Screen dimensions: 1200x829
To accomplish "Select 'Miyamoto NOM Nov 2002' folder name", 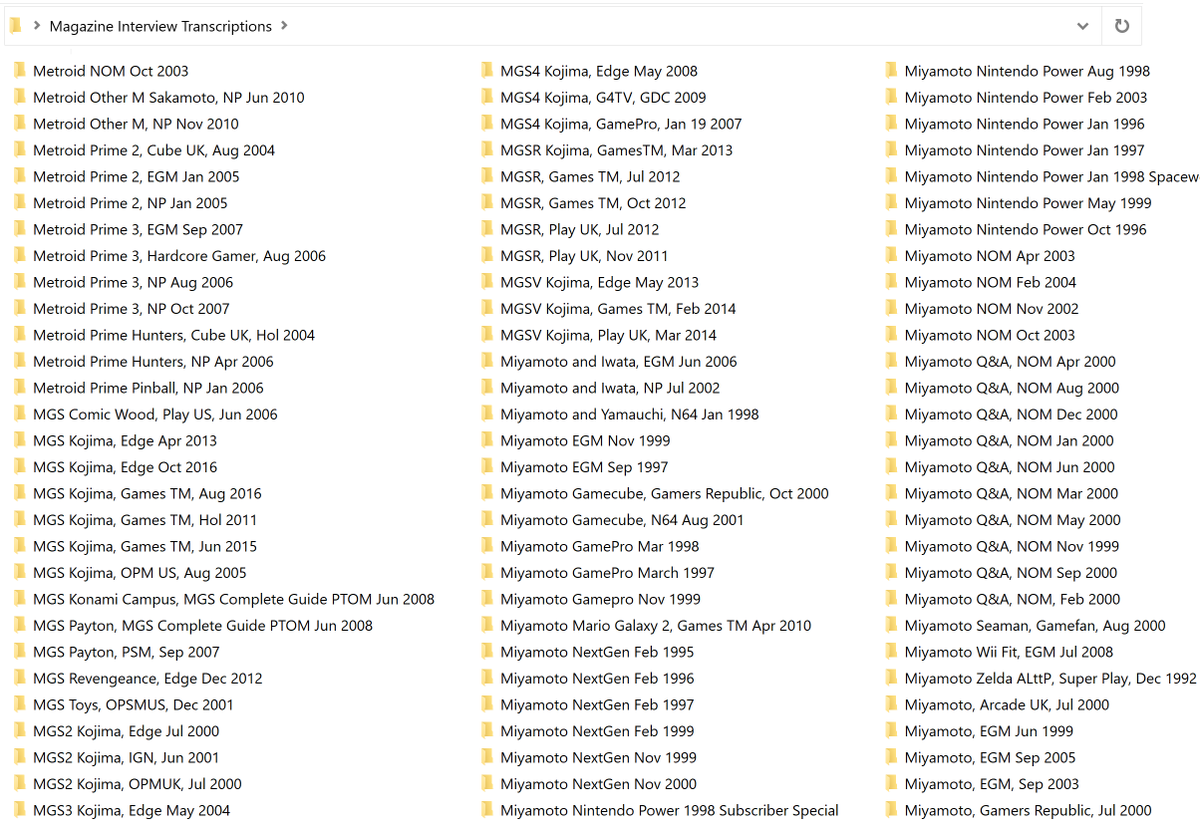I will click(x=991, y=309).
